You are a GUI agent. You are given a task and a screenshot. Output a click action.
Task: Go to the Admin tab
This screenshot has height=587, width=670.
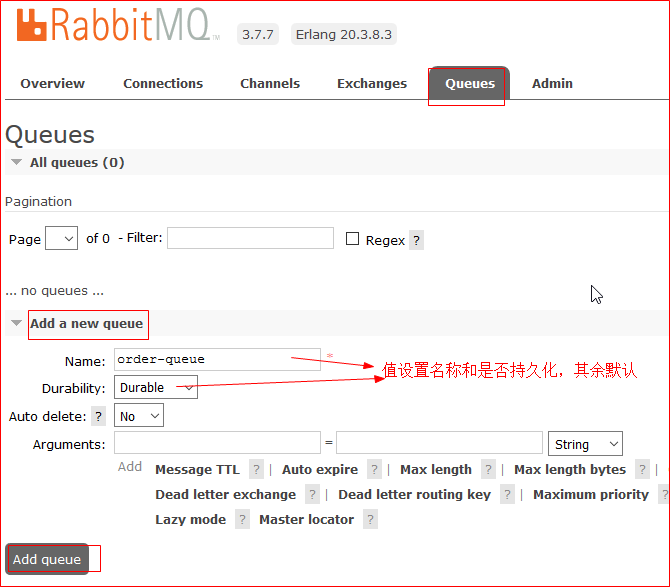(552, 83)
